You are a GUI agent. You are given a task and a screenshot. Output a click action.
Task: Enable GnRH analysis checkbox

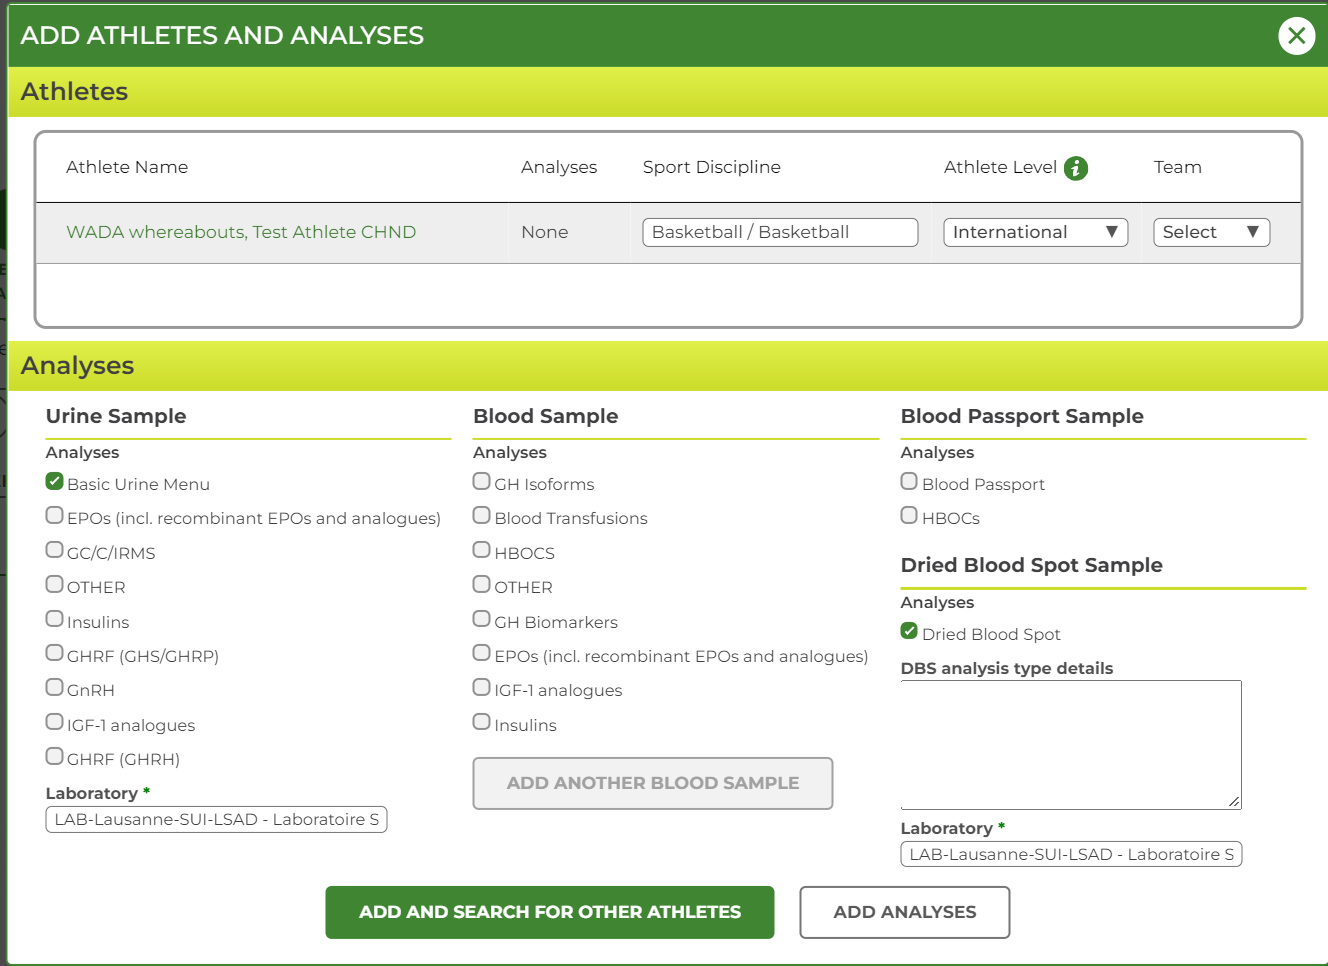point(55,687)
